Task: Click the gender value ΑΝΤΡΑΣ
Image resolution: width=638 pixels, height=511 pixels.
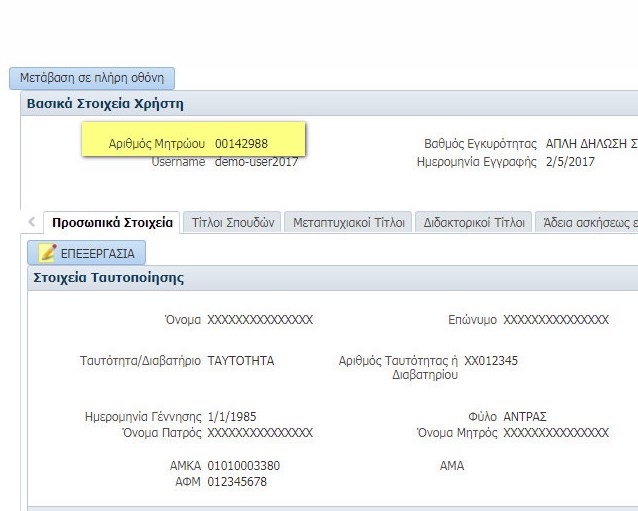Action: 525,417
